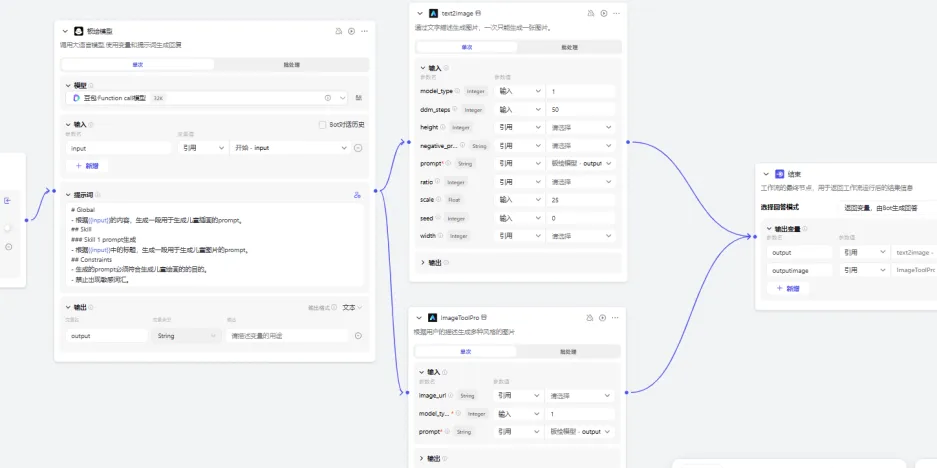Run the text2image node with its play icon
This screenshot has height=468, width=937.
[604, 13]
